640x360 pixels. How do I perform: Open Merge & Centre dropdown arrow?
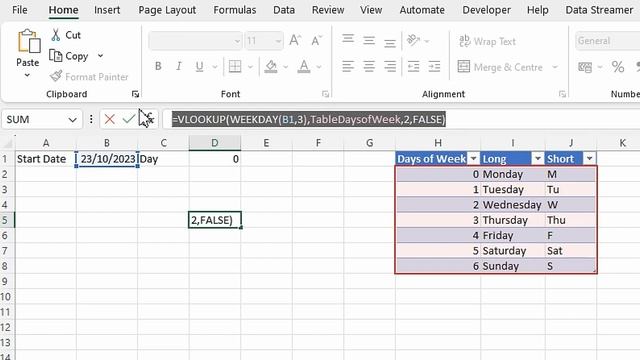pyautogui.click(x=555, y=67)
